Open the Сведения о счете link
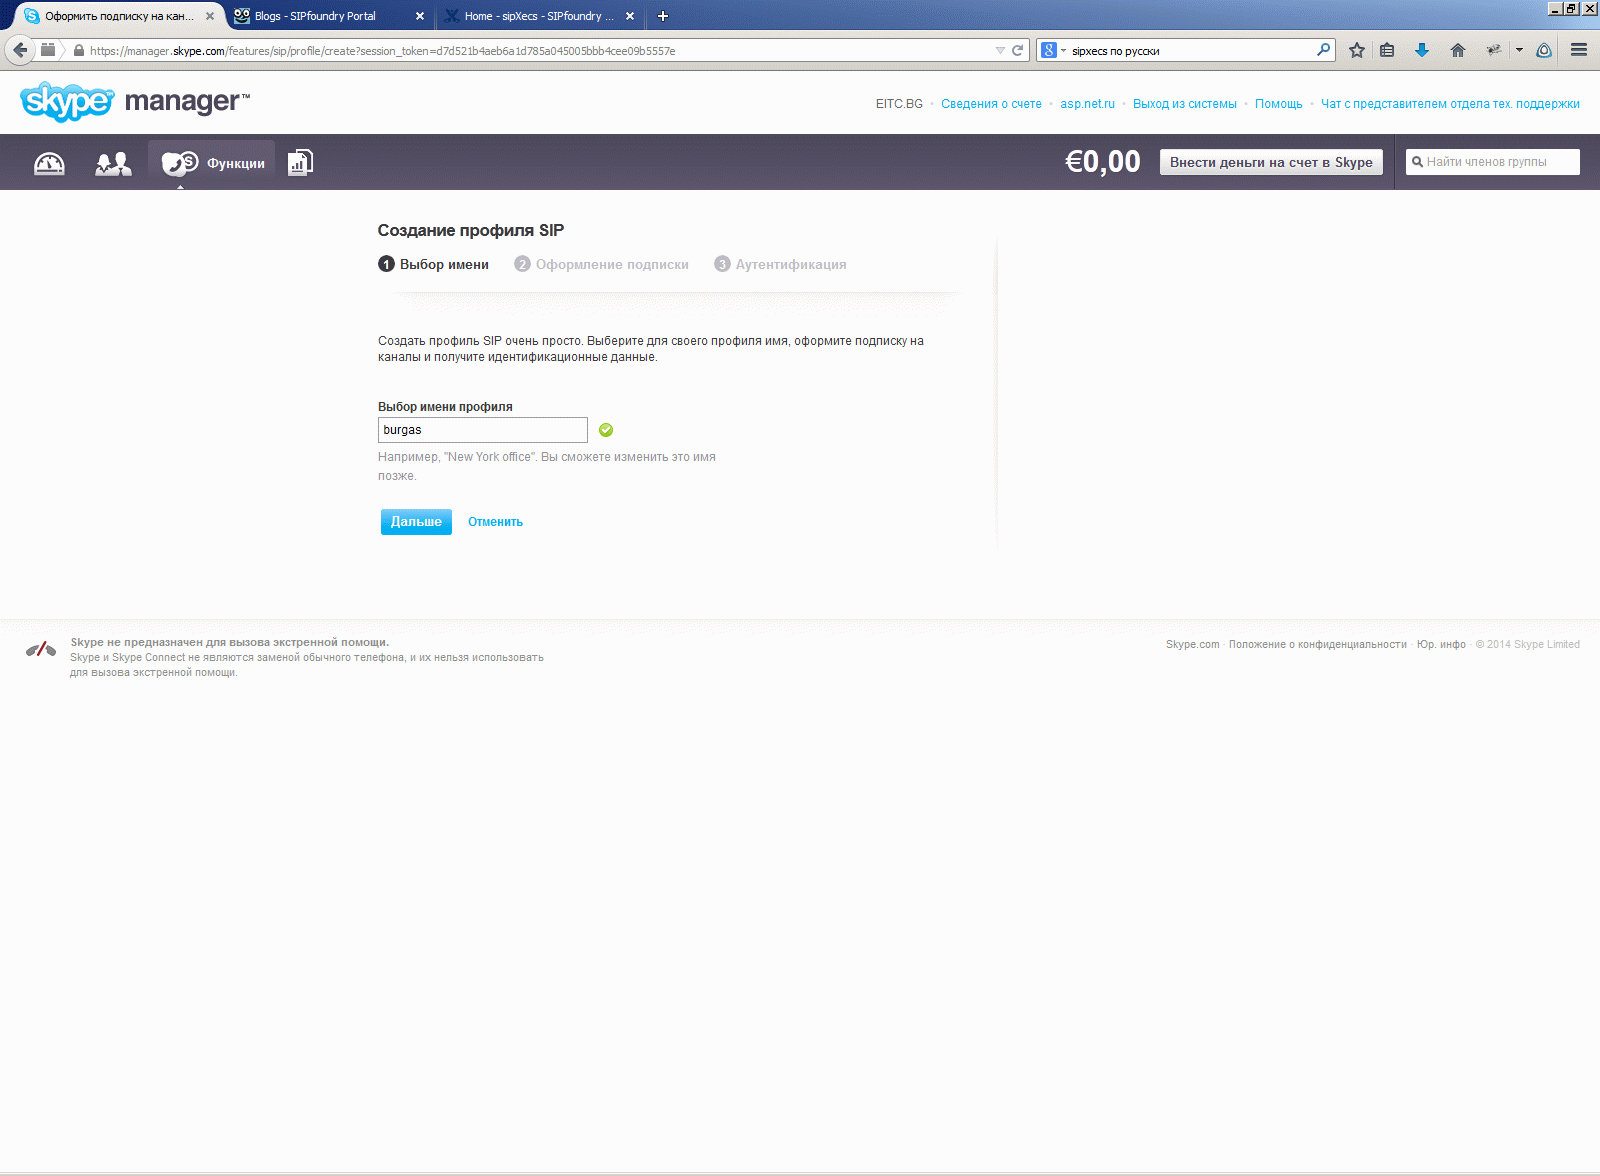1600x1176 pixels. [x=991, y=104]
